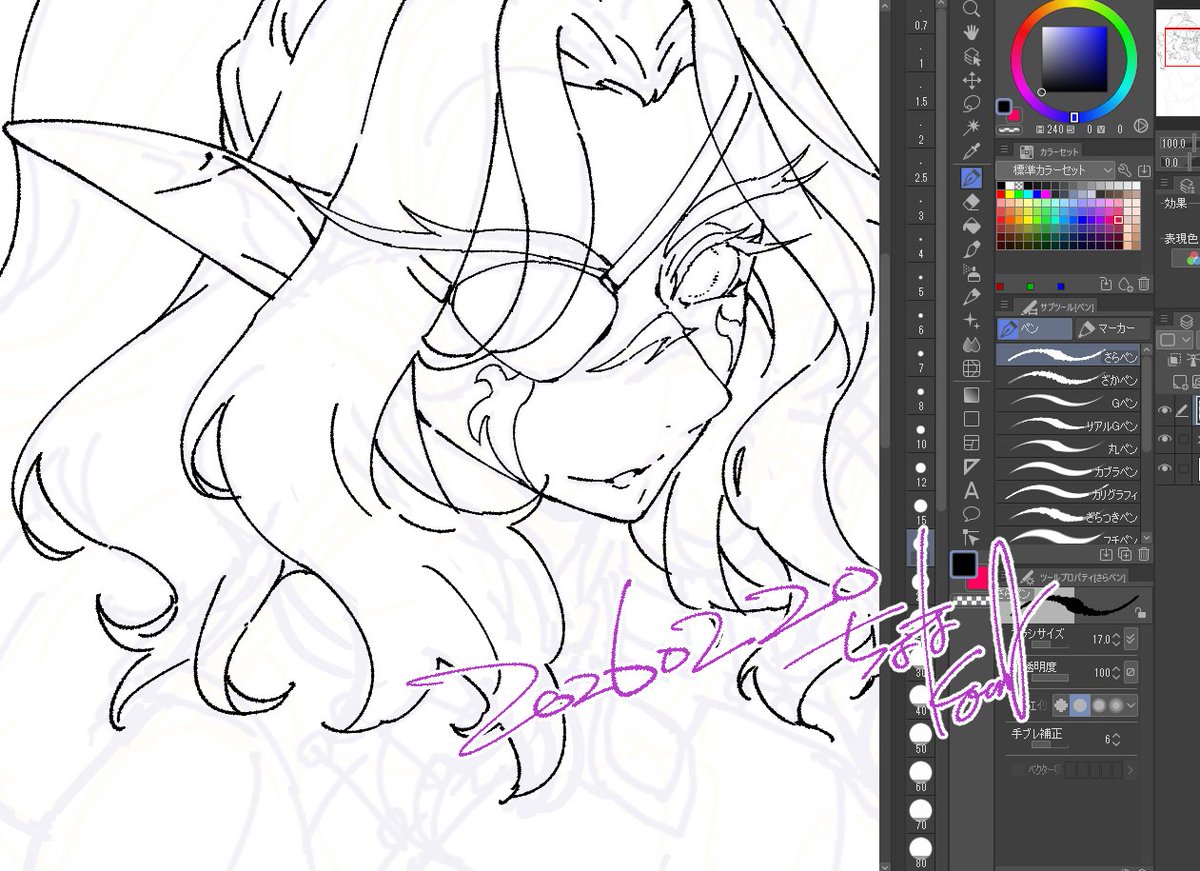
Task: Select the Zoom magnifier tool
Action: 970,8
